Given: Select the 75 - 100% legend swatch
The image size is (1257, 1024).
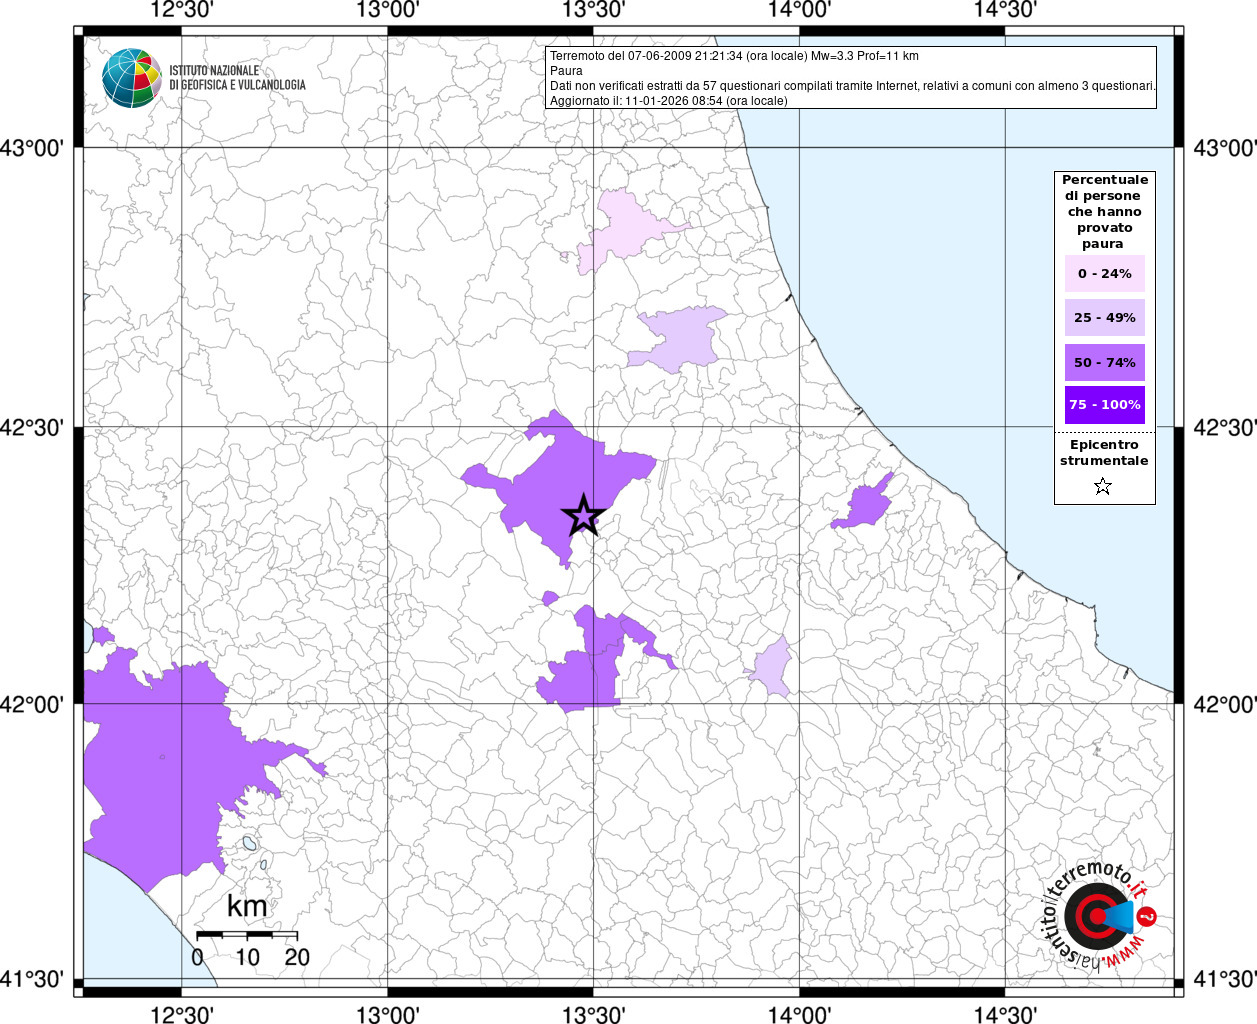Looking at the screenshot, I should (1104, 405).
